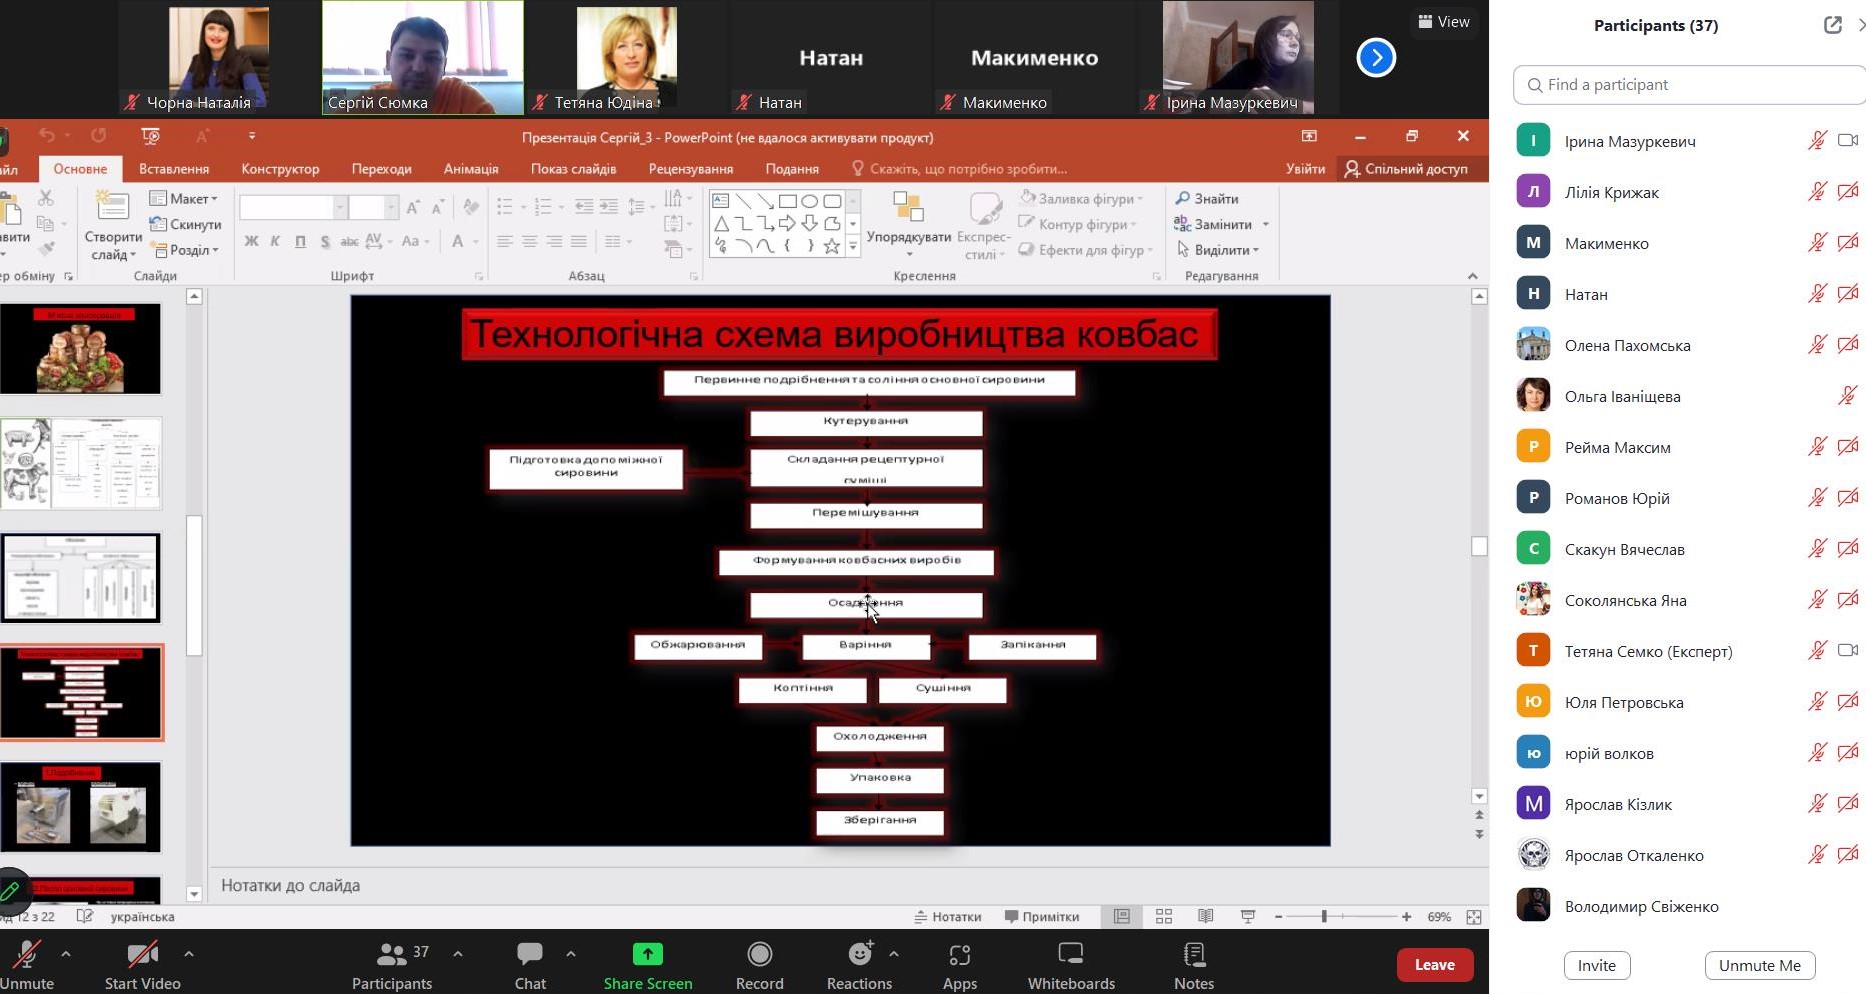This screenshot has height=994, width=1866.
Task: Pop out the Participants panel
Action: point(1832,25)
